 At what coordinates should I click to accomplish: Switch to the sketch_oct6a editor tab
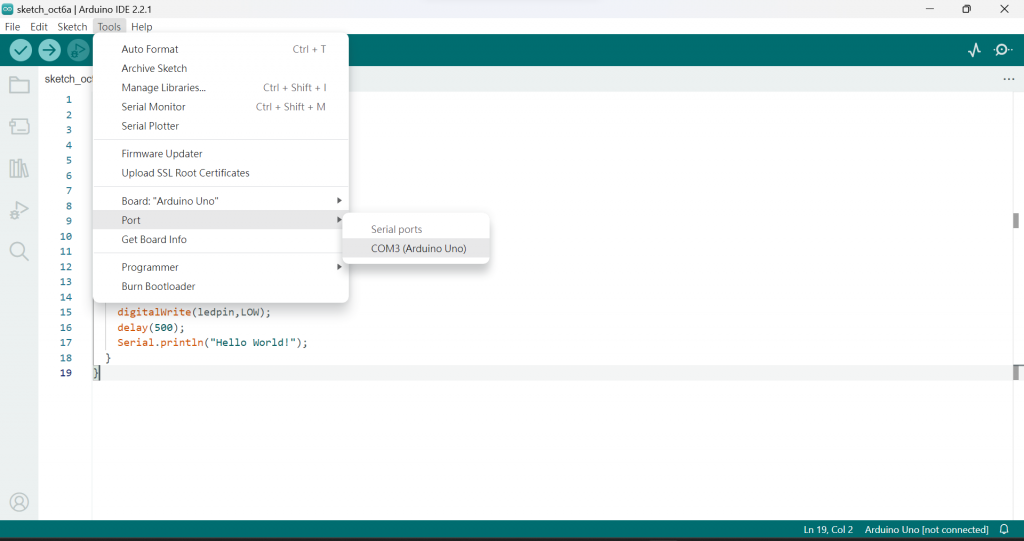pyautogui.click(x=68, y=79)
